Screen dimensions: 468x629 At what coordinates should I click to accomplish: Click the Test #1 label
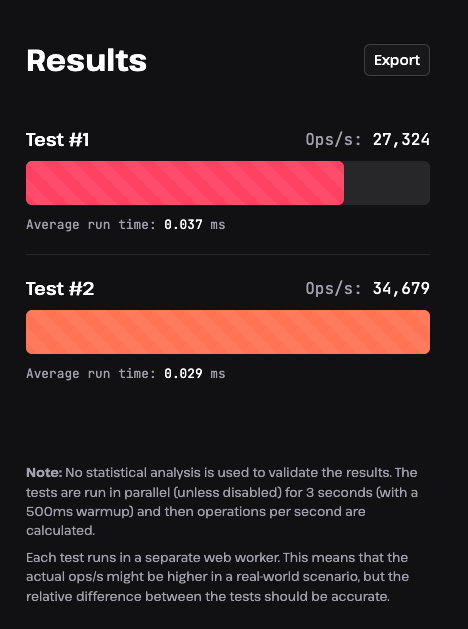[x=58, y=140]
